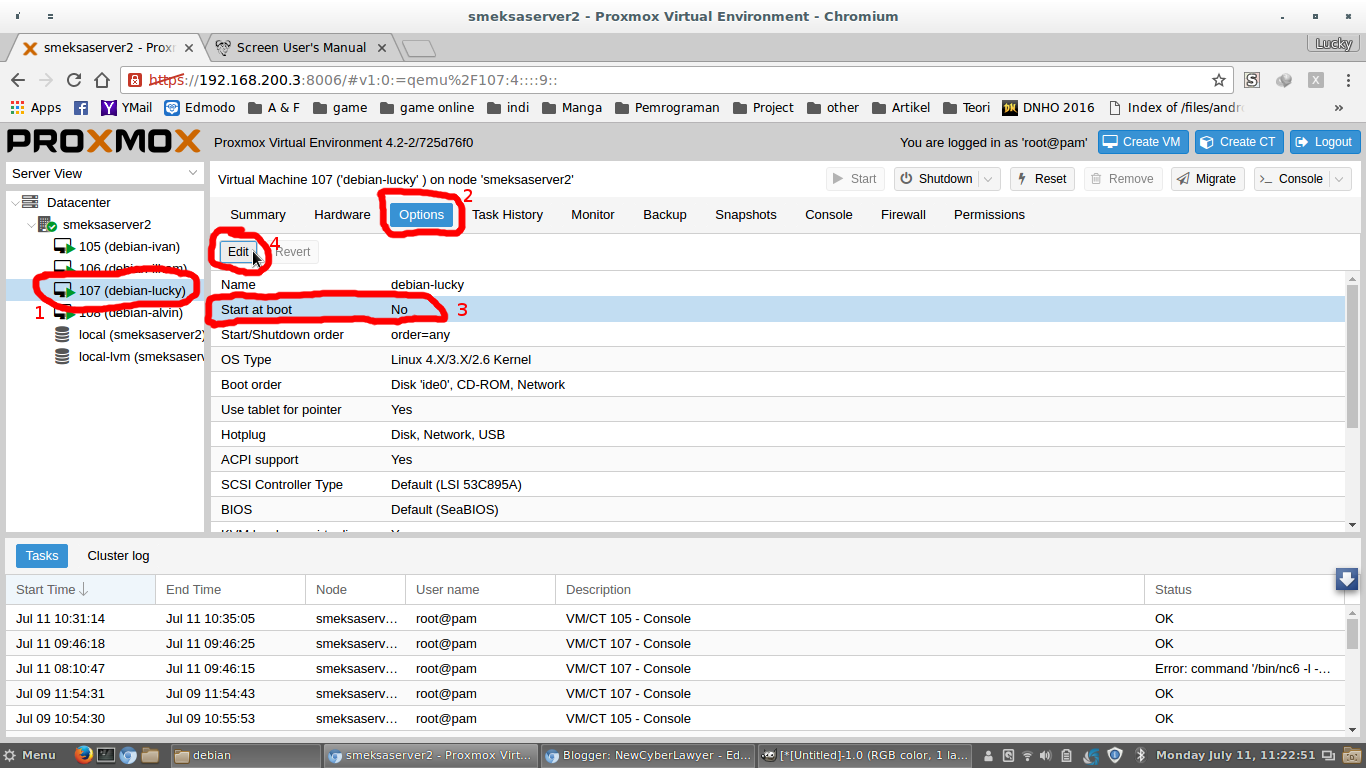
Task: Bookmark this page with the star icon
Action: (1219, 80)
